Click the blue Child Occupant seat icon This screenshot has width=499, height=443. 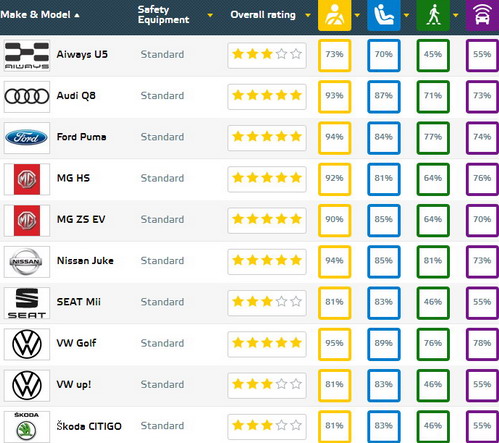(x=384, y=15)
